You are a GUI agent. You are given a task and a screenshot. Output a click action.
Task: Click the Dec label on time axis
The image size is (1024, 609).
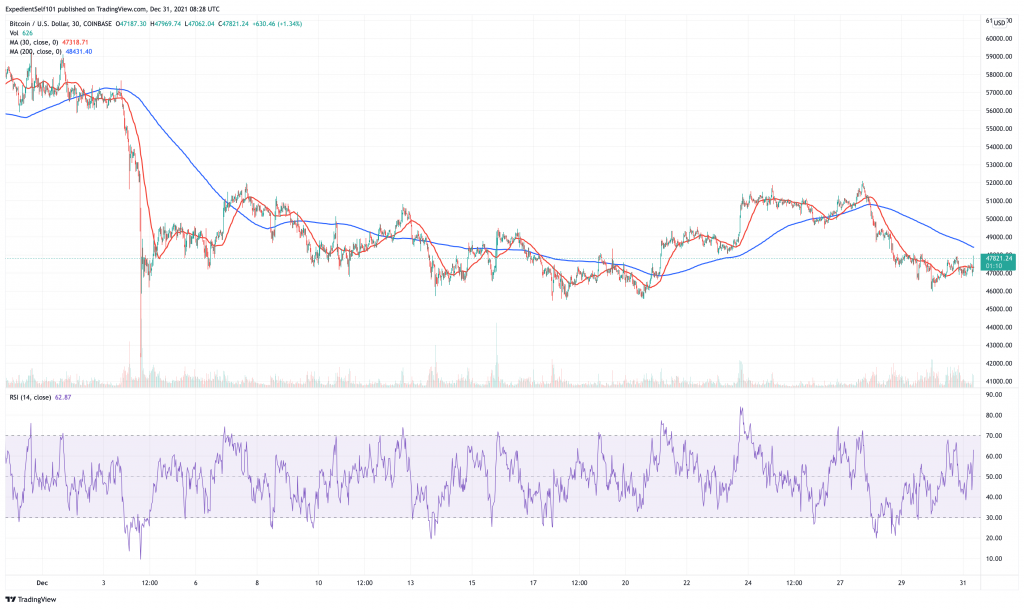point(42,583)
